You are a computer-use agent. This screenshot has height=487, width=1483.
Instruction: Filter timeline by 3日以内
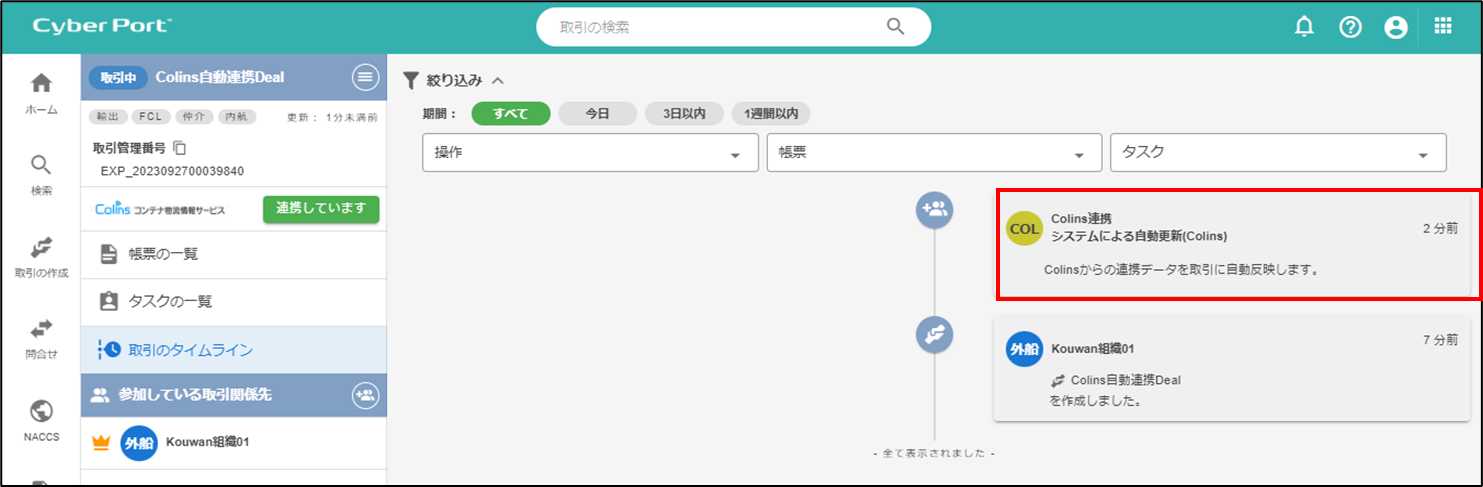point(684,114)
